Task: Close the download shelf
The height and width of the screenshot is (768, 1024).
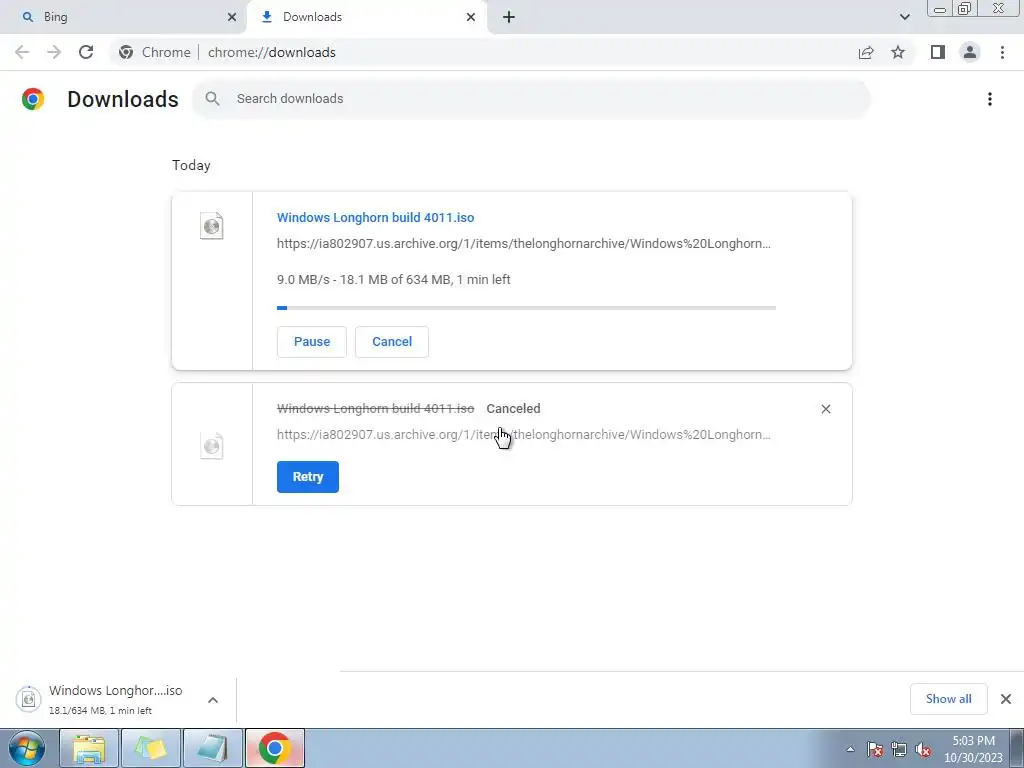Action: [1006, 699]
